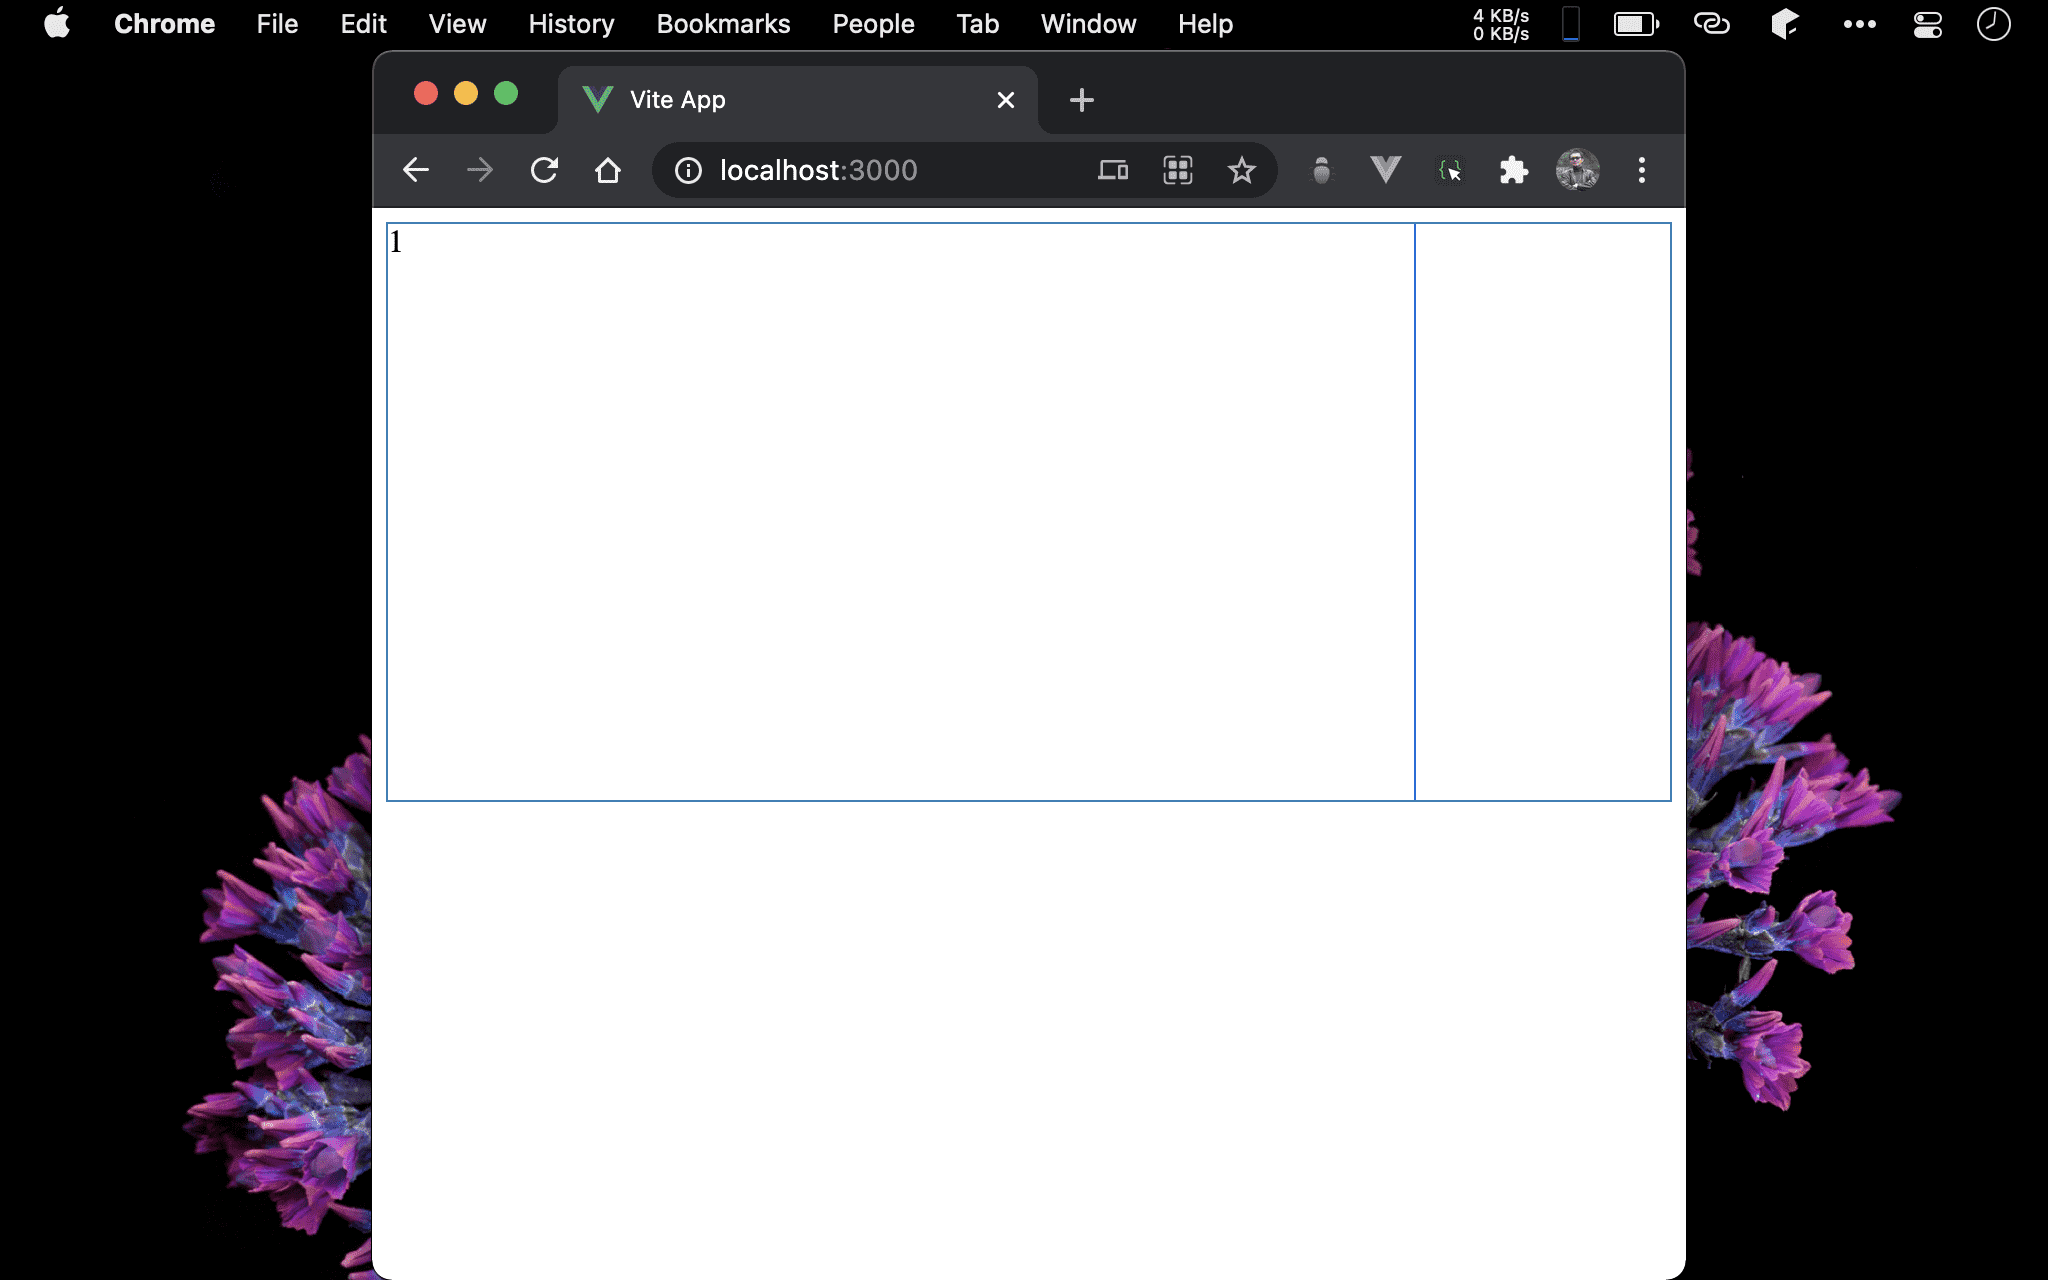The height and width of the screenshot is (1280, 2048).
Task: Reload the localhost page
Action: pos(544,170)
